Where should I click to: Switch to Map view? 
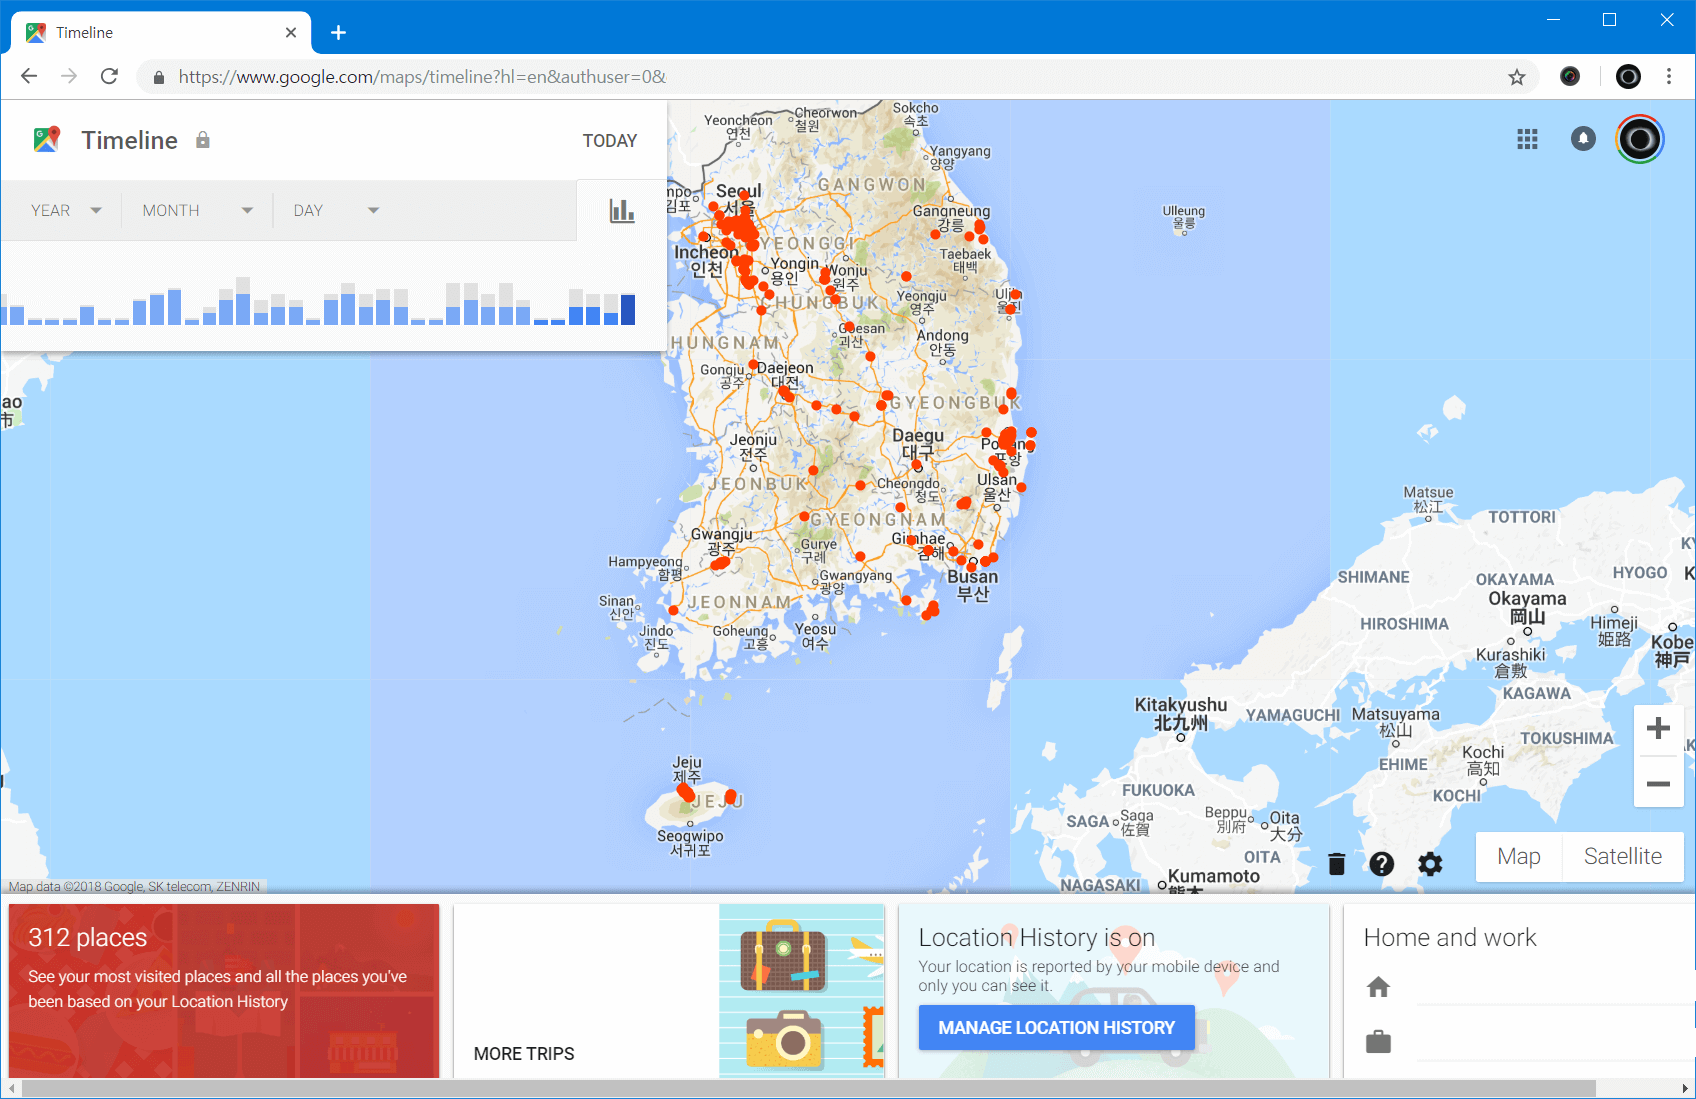pyautogui.click(x=1518, y=856)
